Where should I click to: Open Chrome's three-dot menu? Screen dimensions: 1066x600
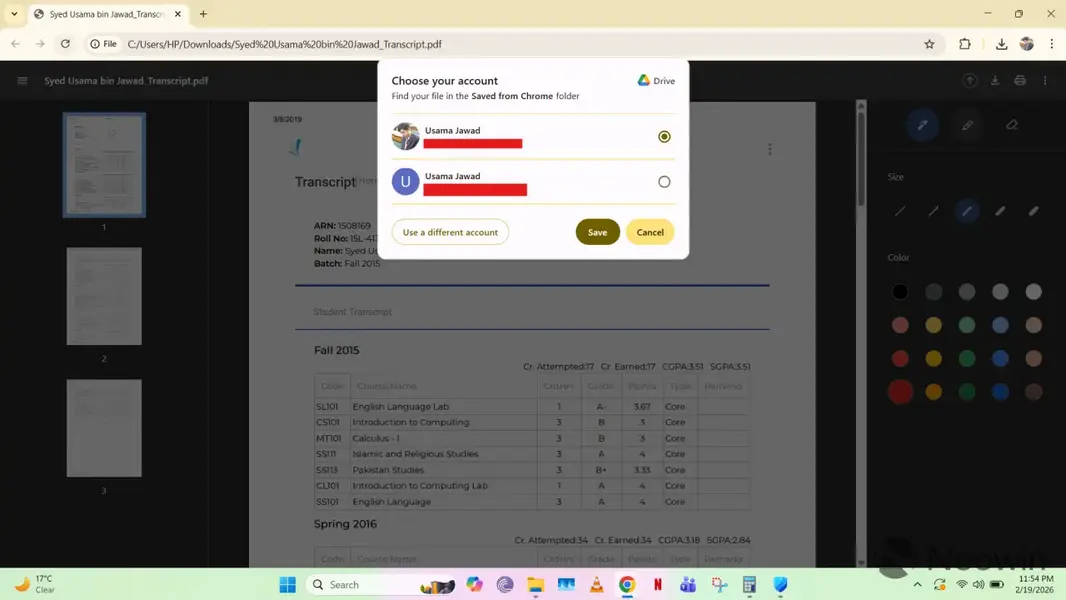[1051, 44]
